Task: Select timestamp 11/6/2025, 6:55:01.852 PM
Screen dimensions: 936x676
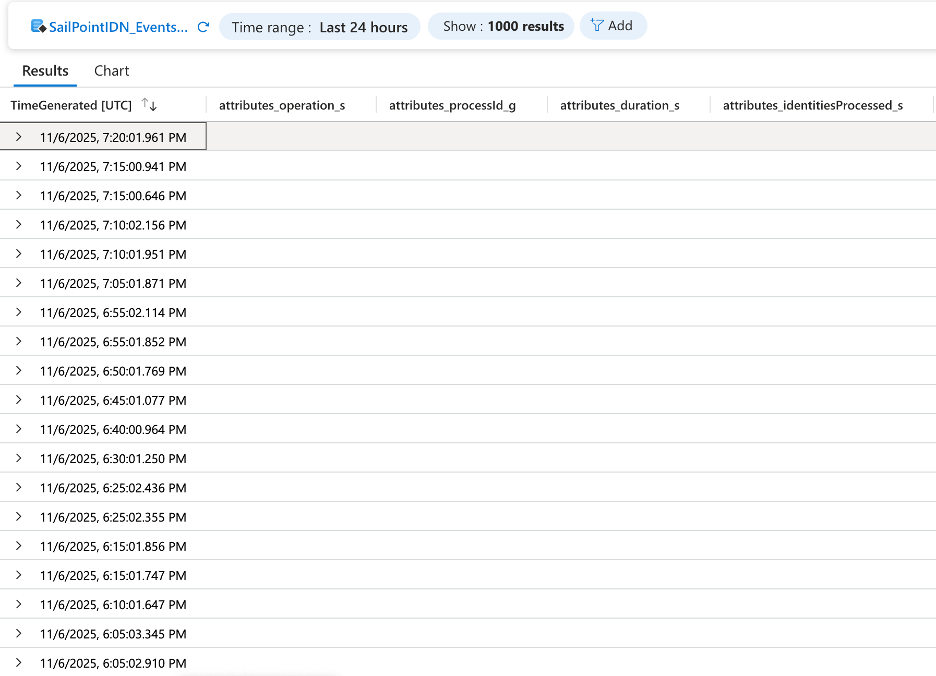Action: tap(113, 342)
